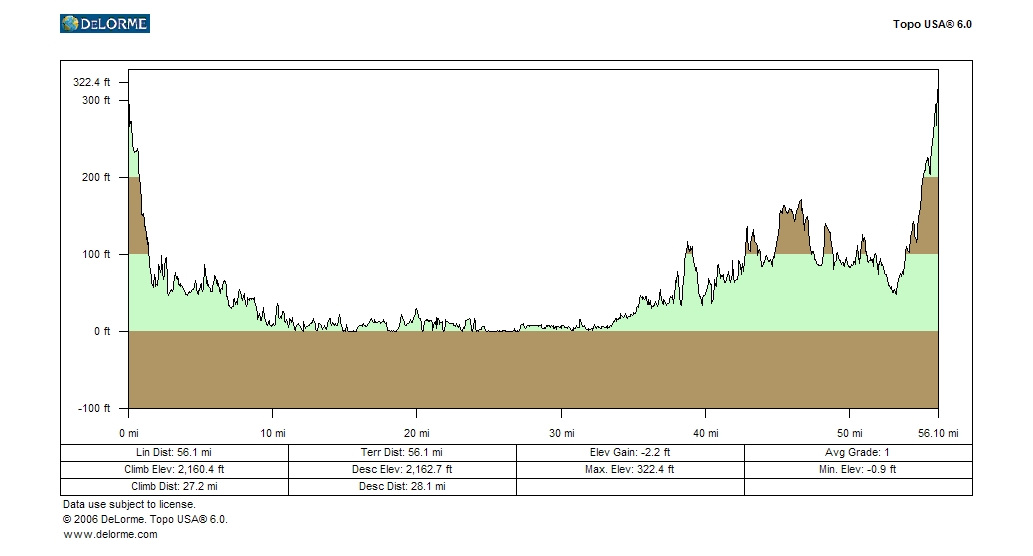The image size is (1033, 556).
Task: Select the Desc Elev 2,162.7 ft cell
Action: 402,469
